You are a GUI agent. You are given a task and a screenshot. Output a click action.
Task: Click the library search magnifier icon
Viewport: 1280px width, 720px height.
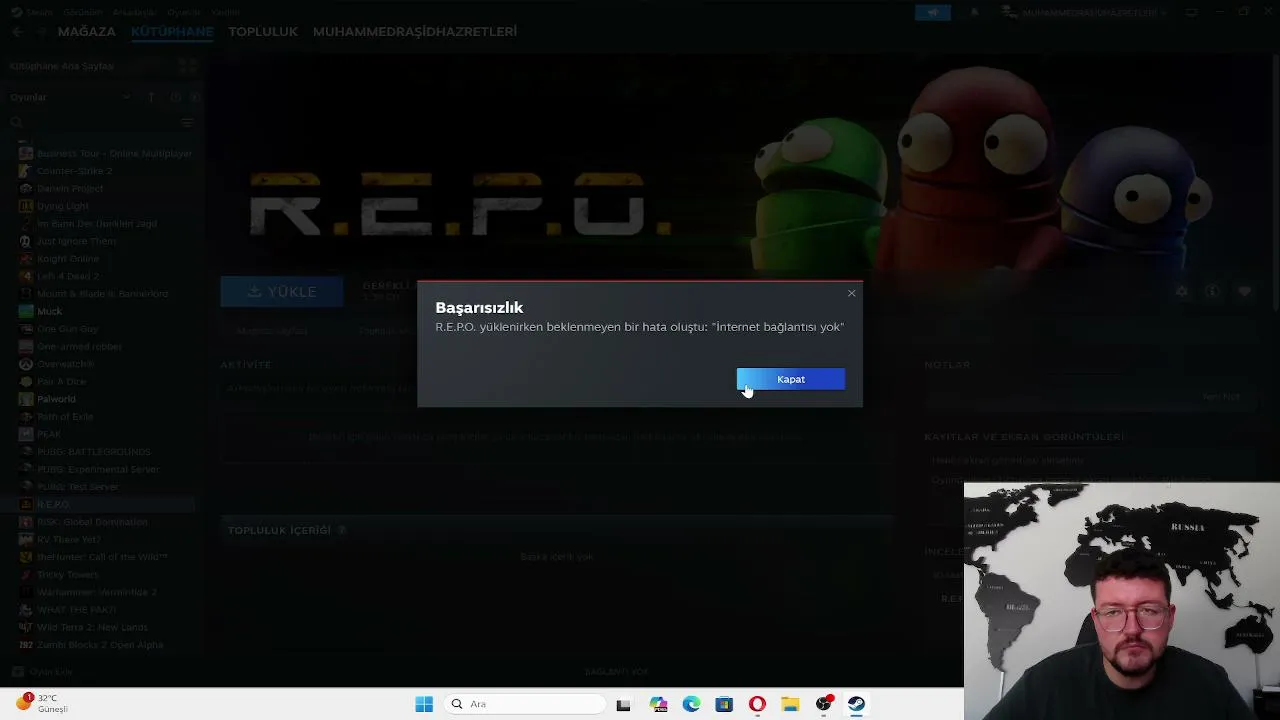tap(16, 122)
